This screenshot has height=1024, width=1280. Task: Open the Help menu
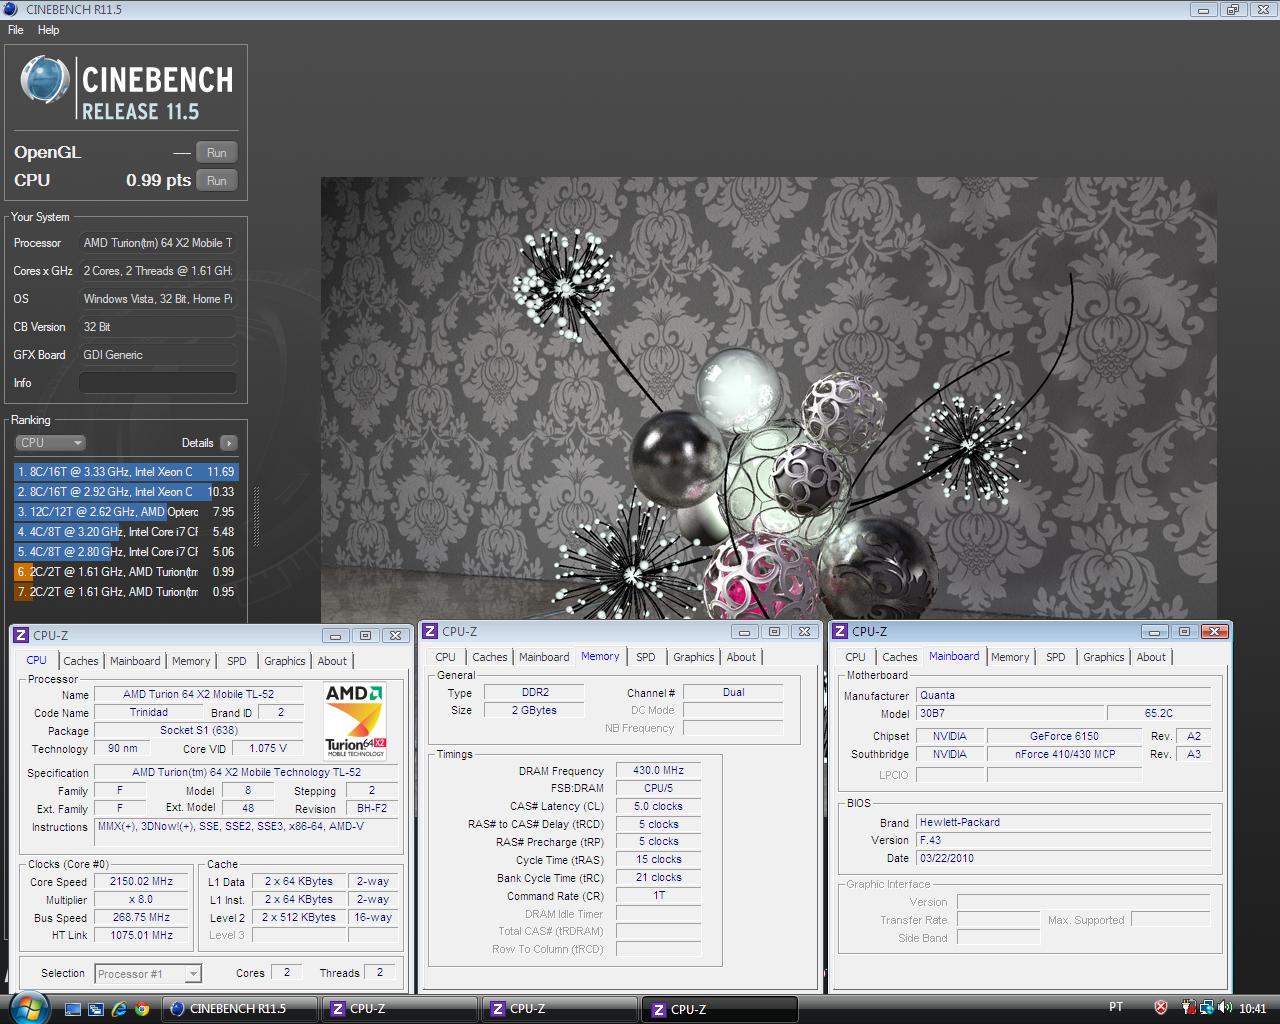pyautogui.click(x=49, y=30)
